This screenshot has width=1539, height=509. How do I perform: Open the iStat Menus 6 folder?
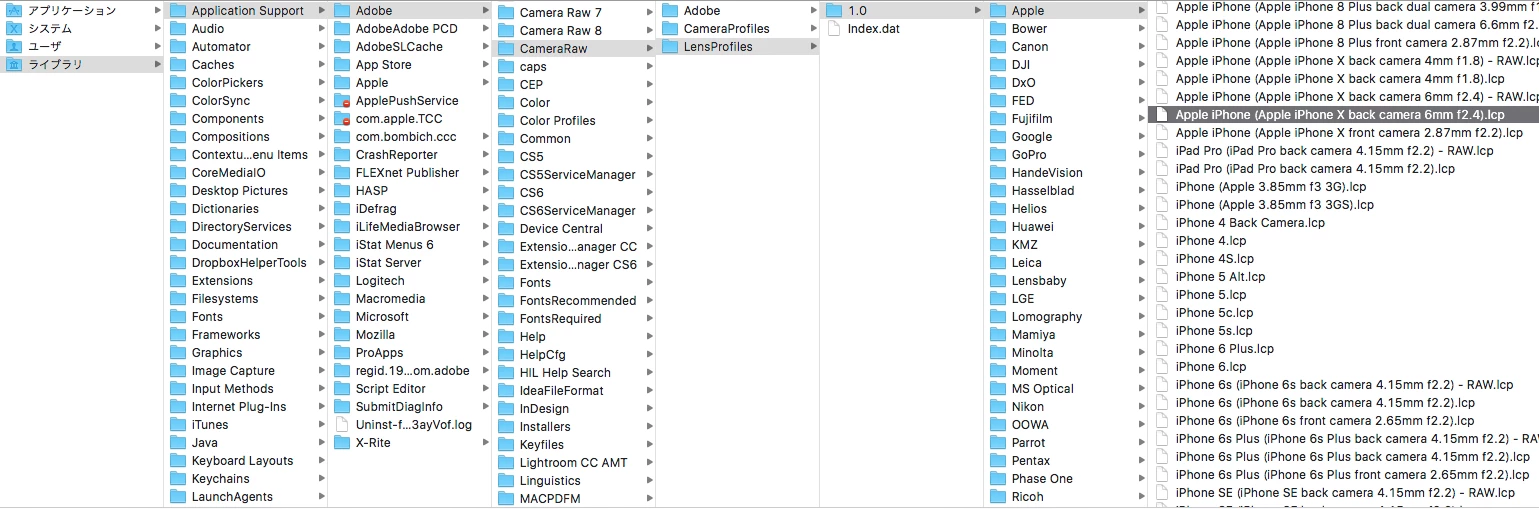click(x=410, y=244)
